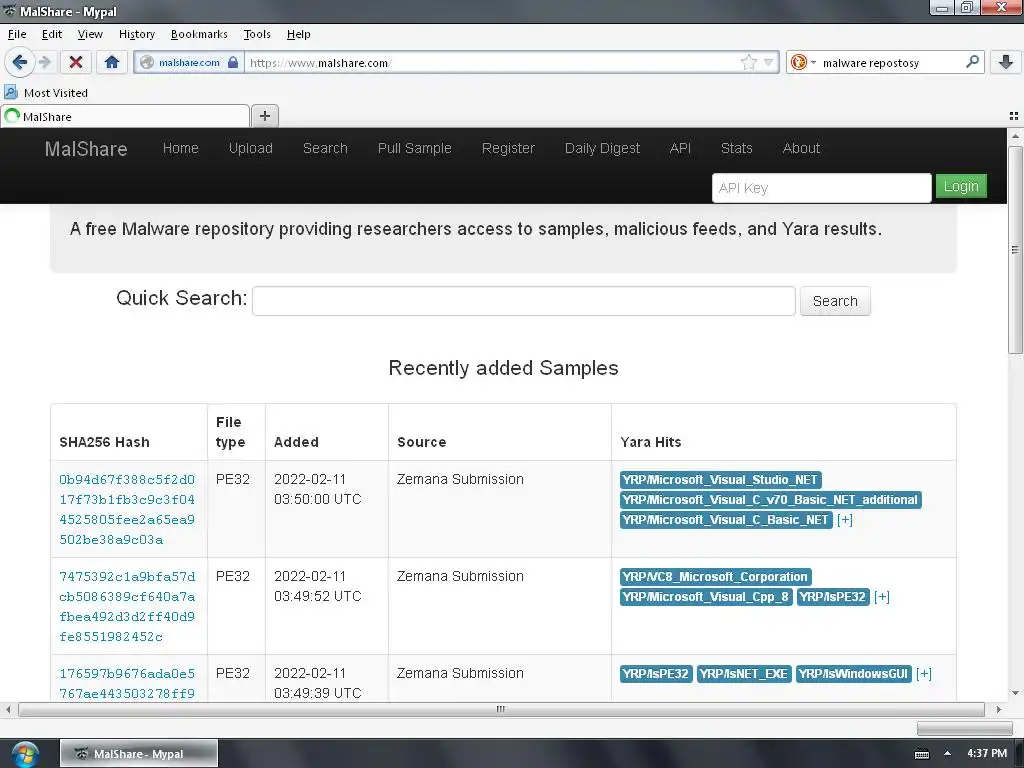This screenshot has height=768, width=1024.
Task: Open the Daily Digest link
Action: (602, 148)
